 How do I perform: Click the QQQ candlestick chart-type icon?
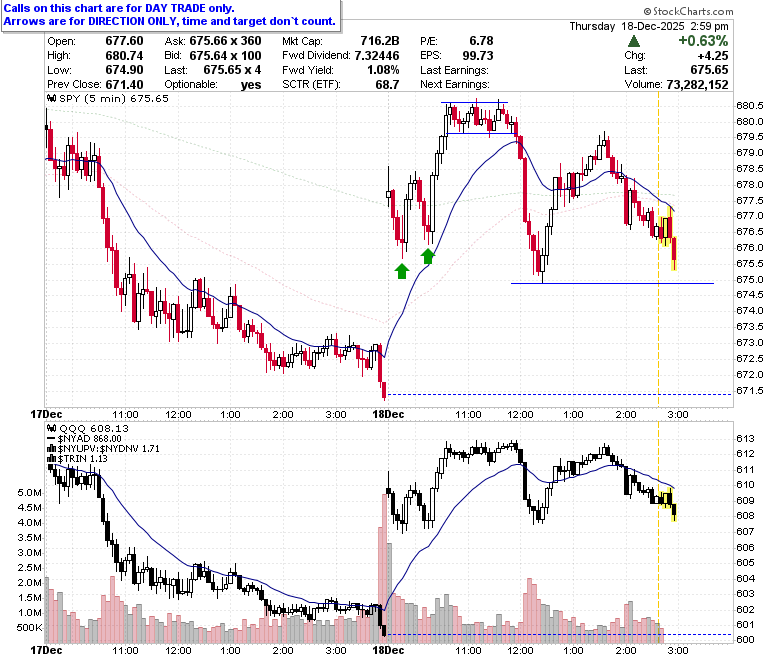click(x=51, y=428)
